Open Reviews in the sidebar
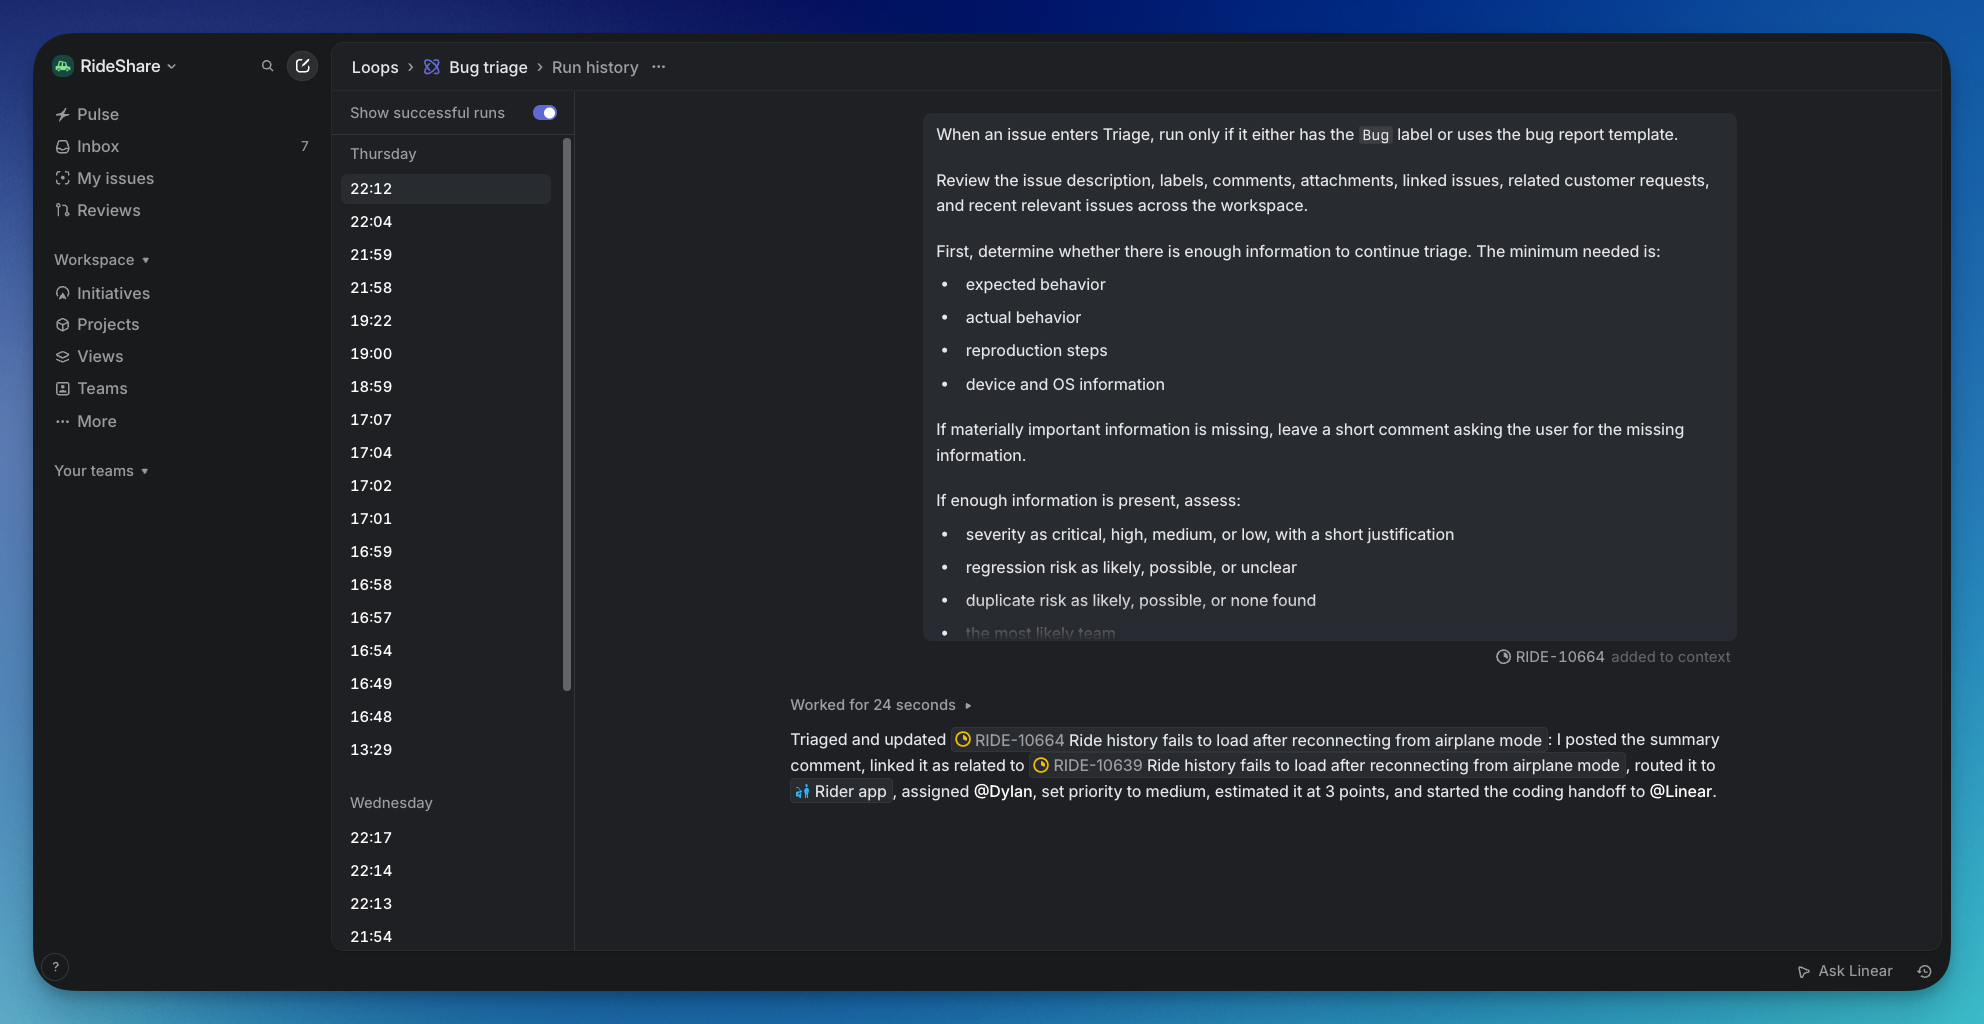1984x1024 pixels. (109, 210)
